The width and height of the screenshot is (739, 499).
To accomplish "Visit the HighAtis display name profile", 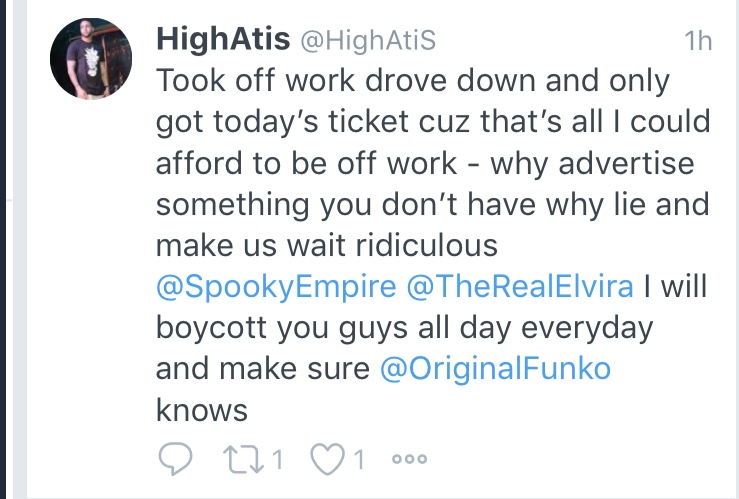I will coord(223,39).
